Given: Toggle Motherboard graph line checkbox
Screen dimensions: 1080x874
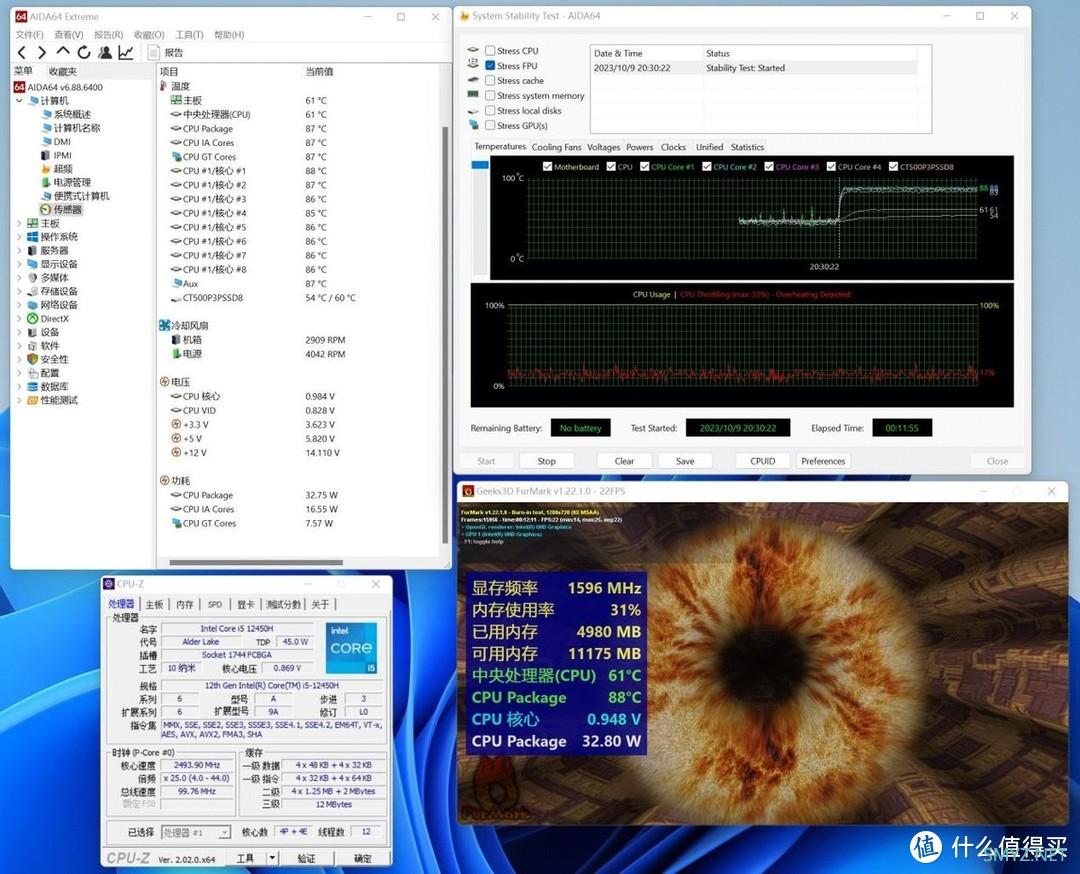Looking at the screenshot, I should tap(548, 167).
